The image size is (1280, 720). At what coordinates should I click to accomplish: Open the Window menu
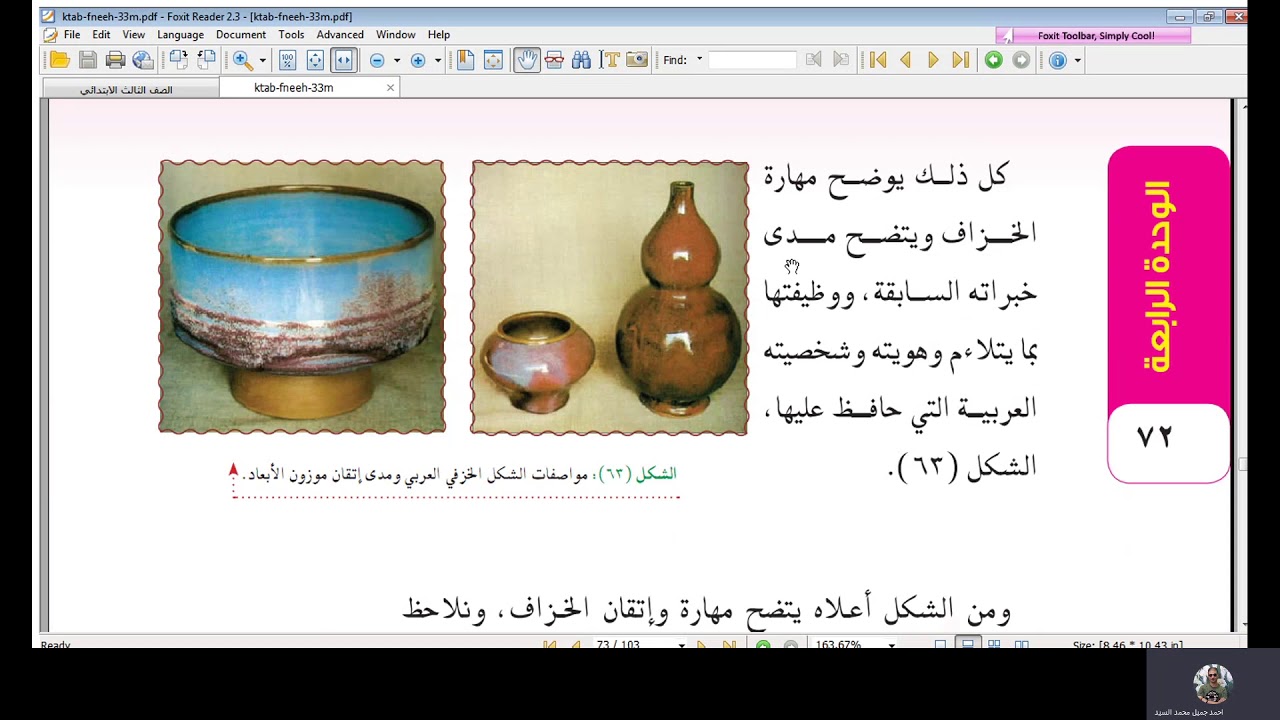396,34
